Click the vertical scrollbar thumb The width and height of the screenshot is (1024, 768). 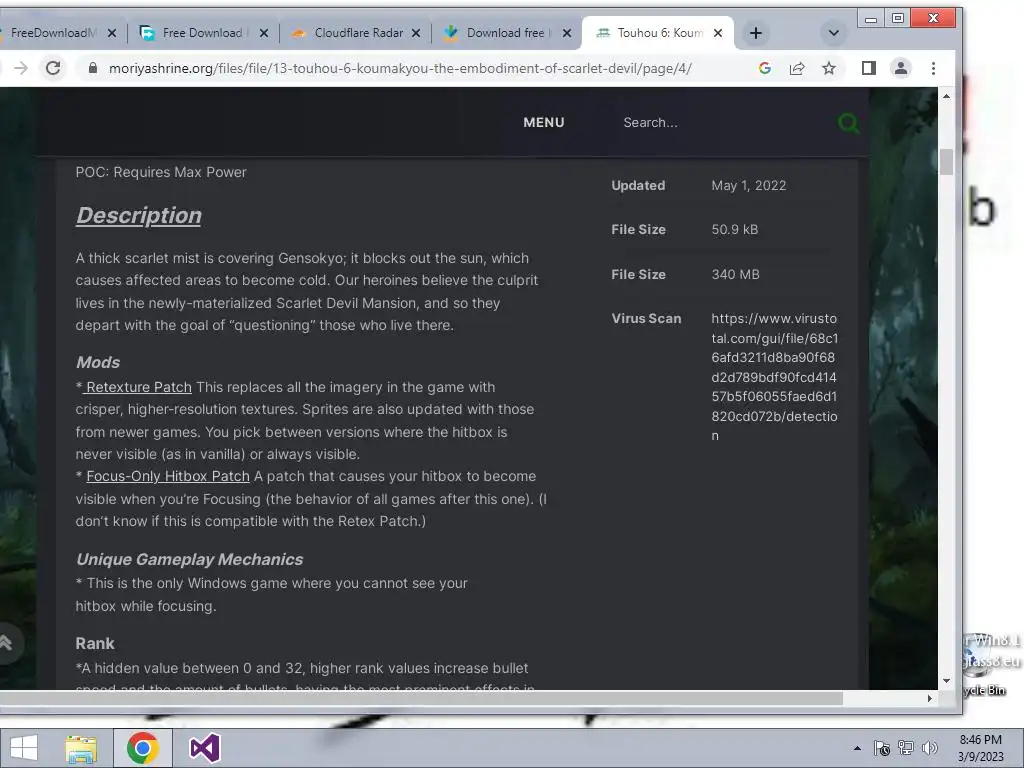[946, 162]
